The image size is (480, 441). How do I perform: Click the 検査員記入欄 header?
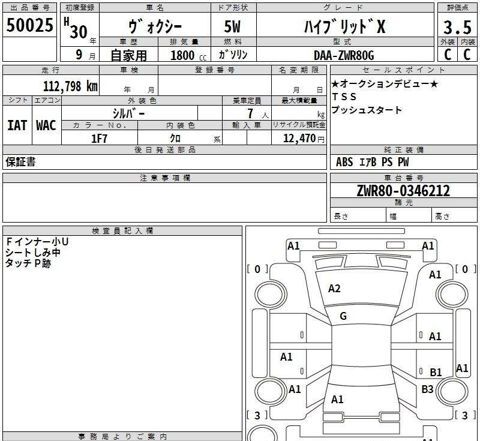click(x=122, y=231)
